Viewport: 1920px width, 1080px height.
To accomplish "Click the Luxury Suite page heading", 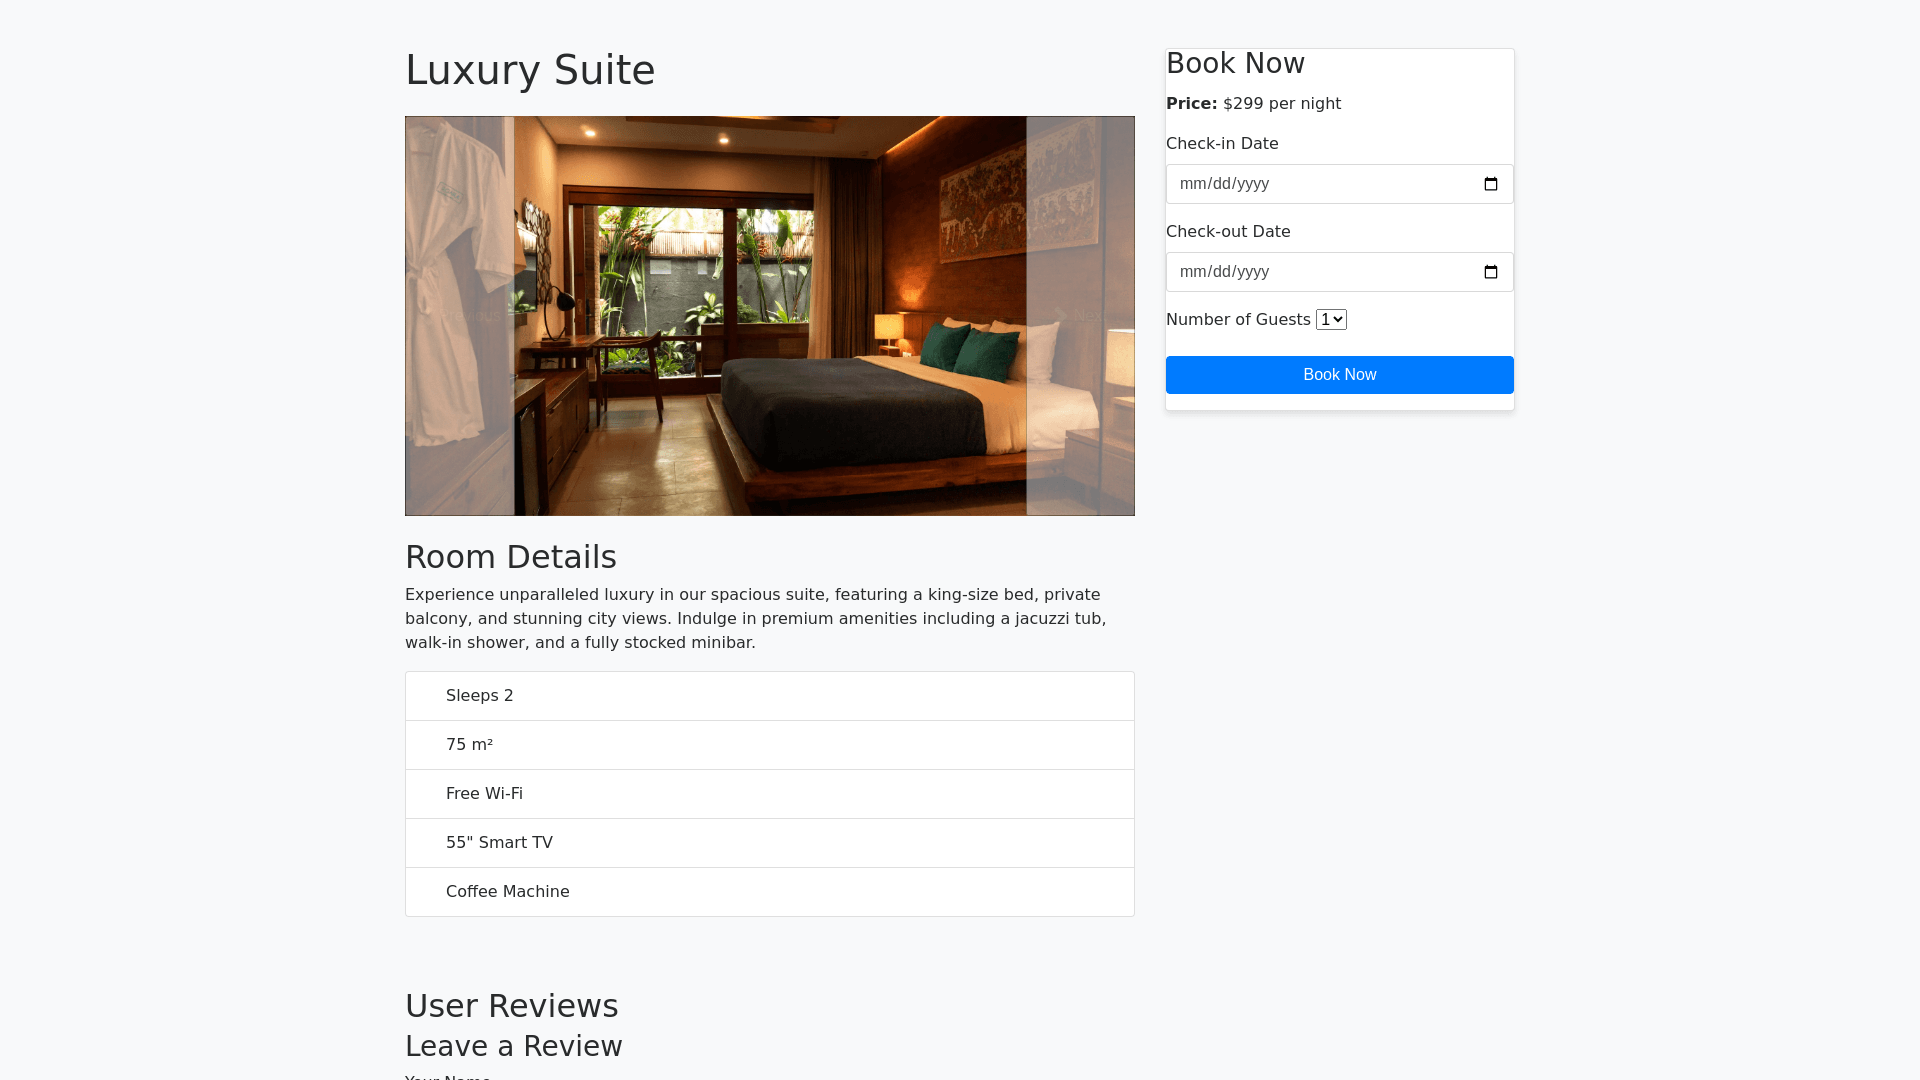I will (530, 70).
